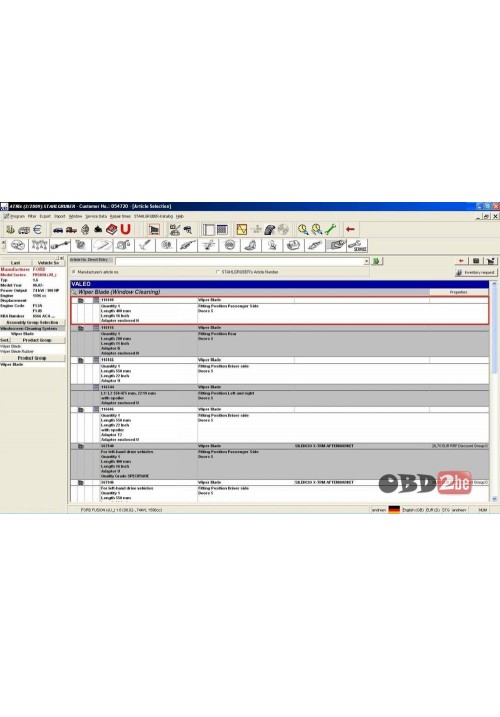This screenshot has height=717, width=500.
Task: Click the Sort. button in left panel
Action: click(5, 340)
